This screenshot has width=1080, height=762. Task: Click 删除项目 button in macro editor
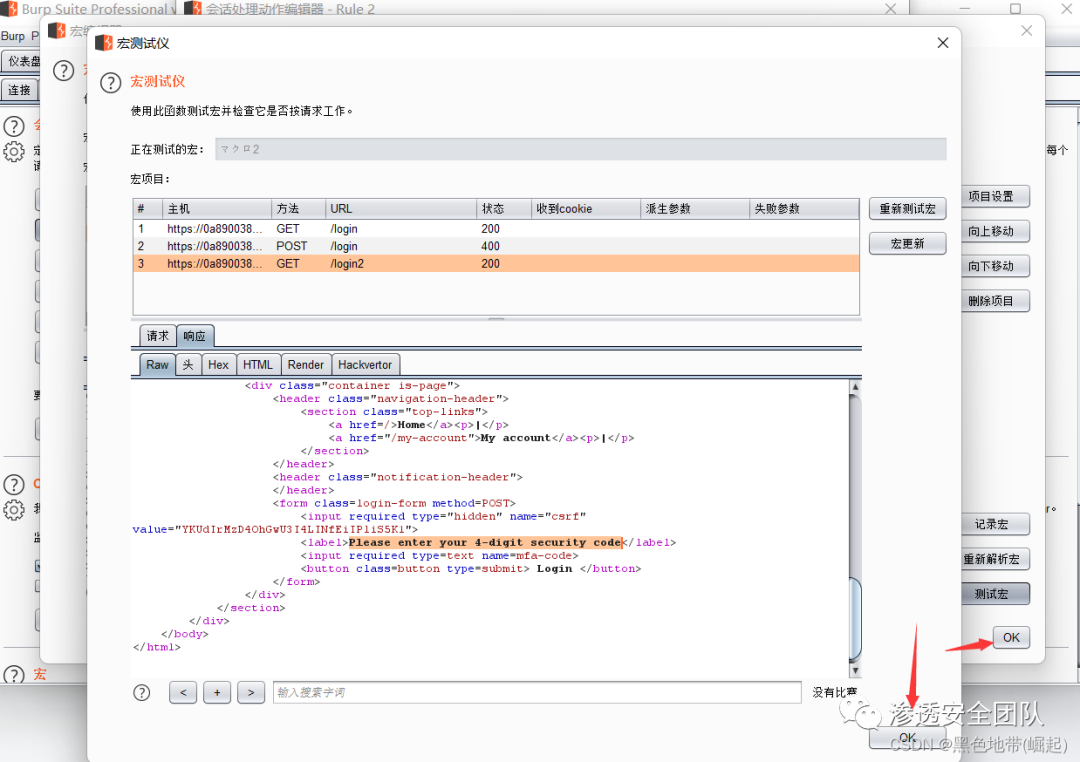pos(991,301)
